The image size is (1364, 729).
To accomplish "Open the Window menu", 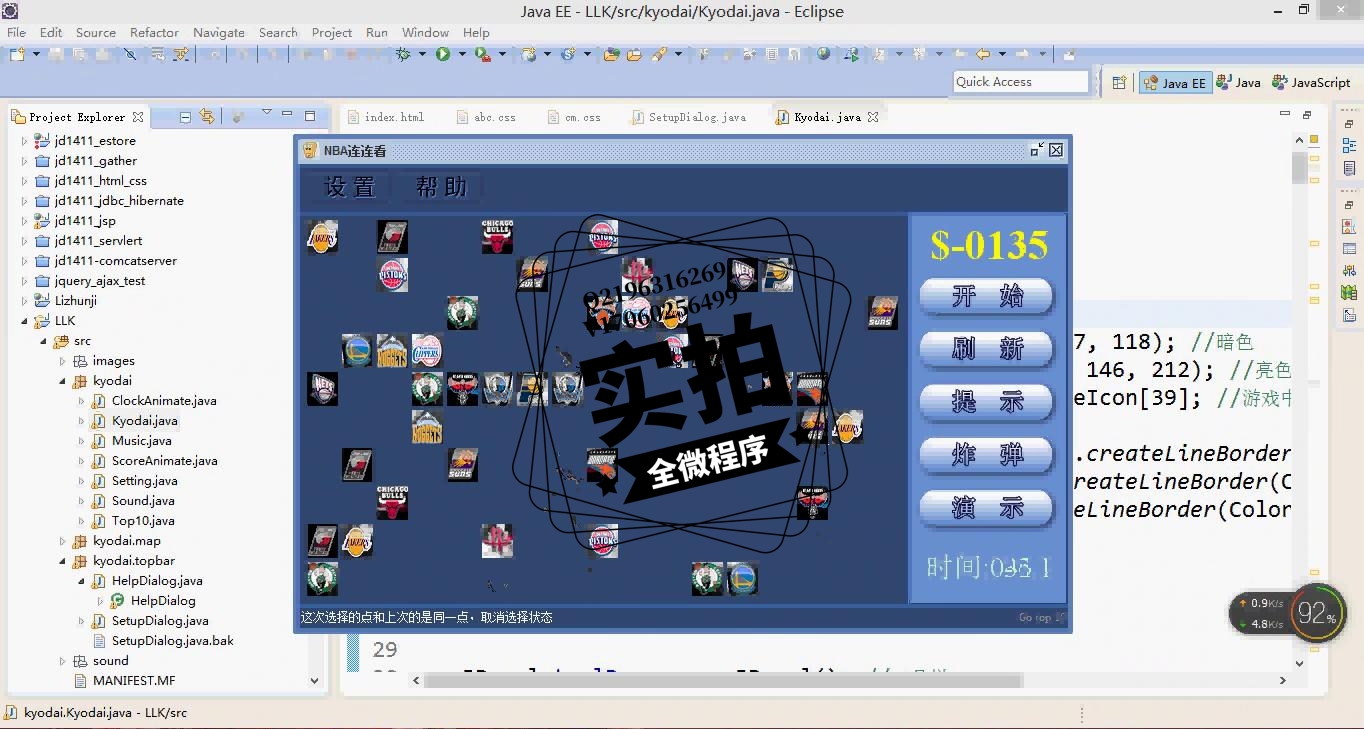I will pyautogui.click(x=425, y=32).
